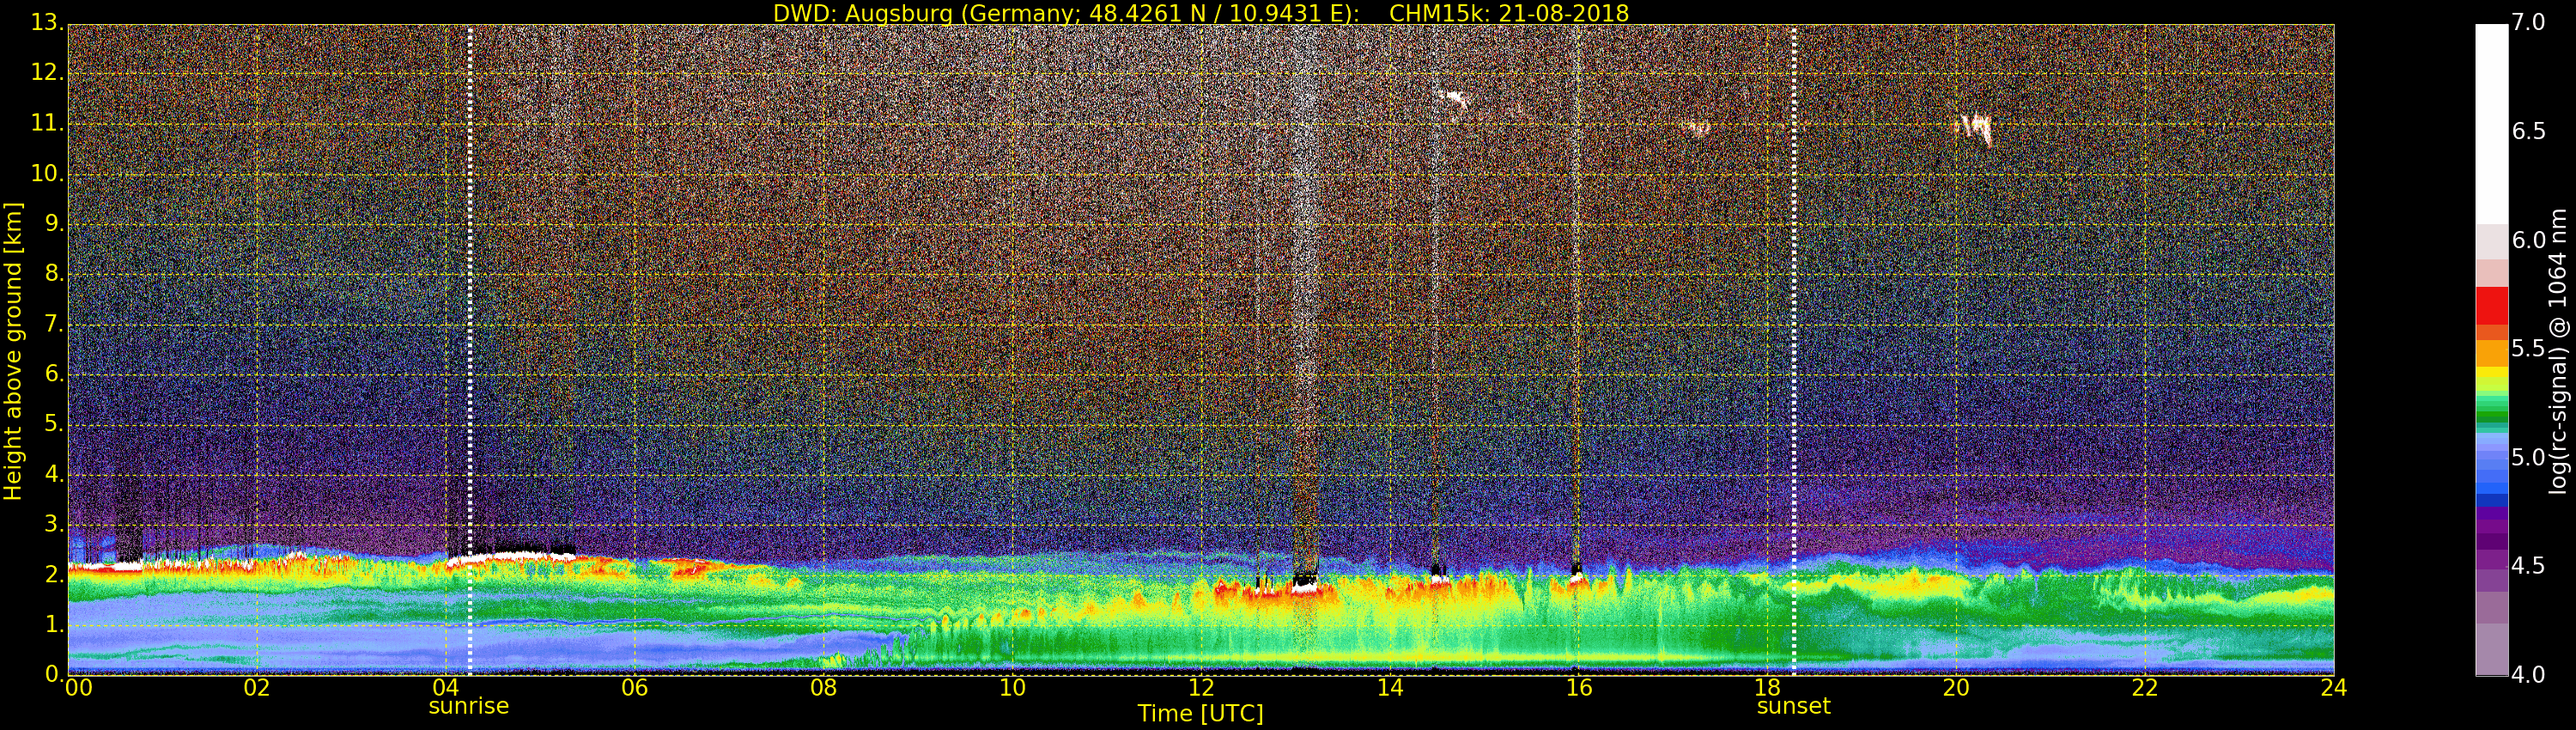The width and height of the screenshot is (2576, 730).
Task: Click height axis tick '13.'
Action: pos(47,22)
